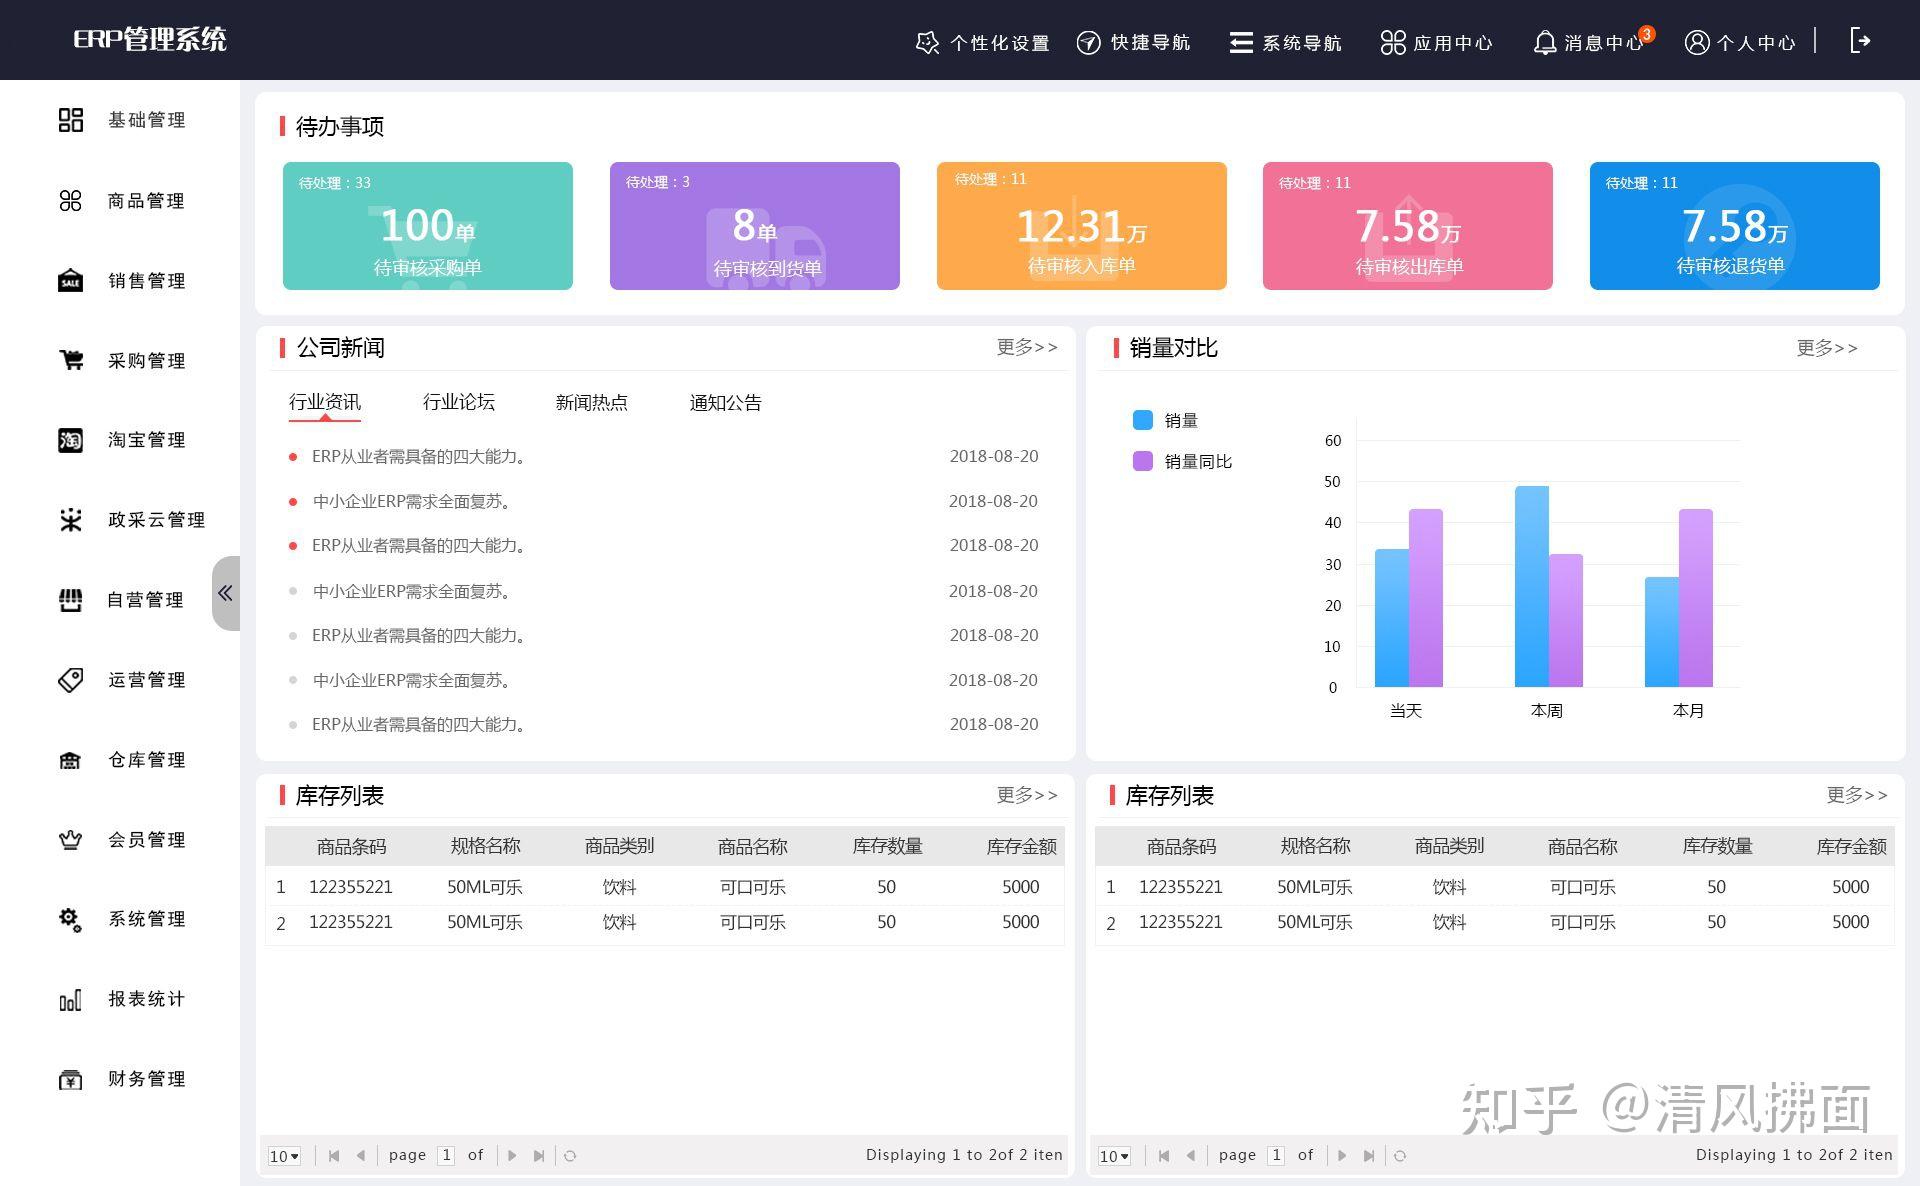Viewport: 1920px width, 1186px height.
Task: Click the 仓库管理 warehouse icon
Action: click(70, 760)
